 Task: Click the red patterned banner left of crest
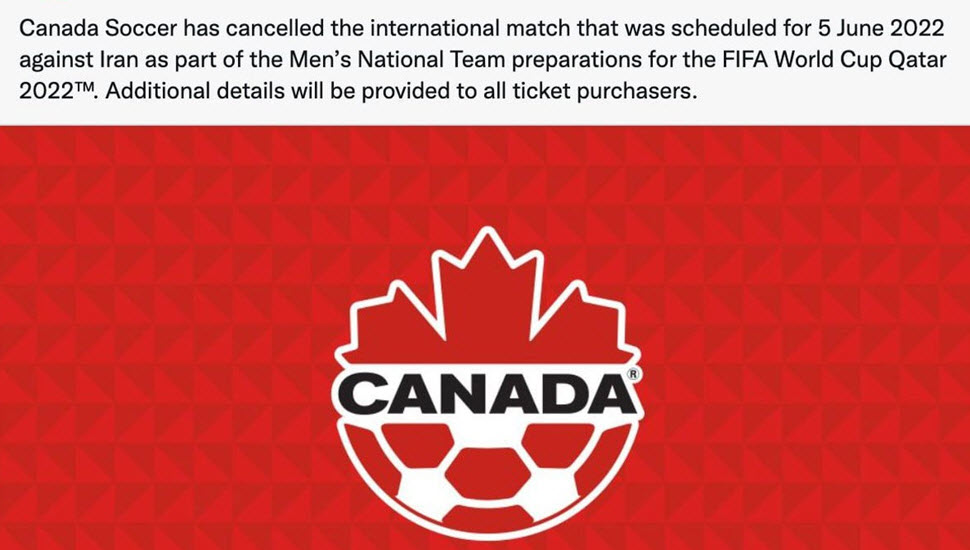164,337
